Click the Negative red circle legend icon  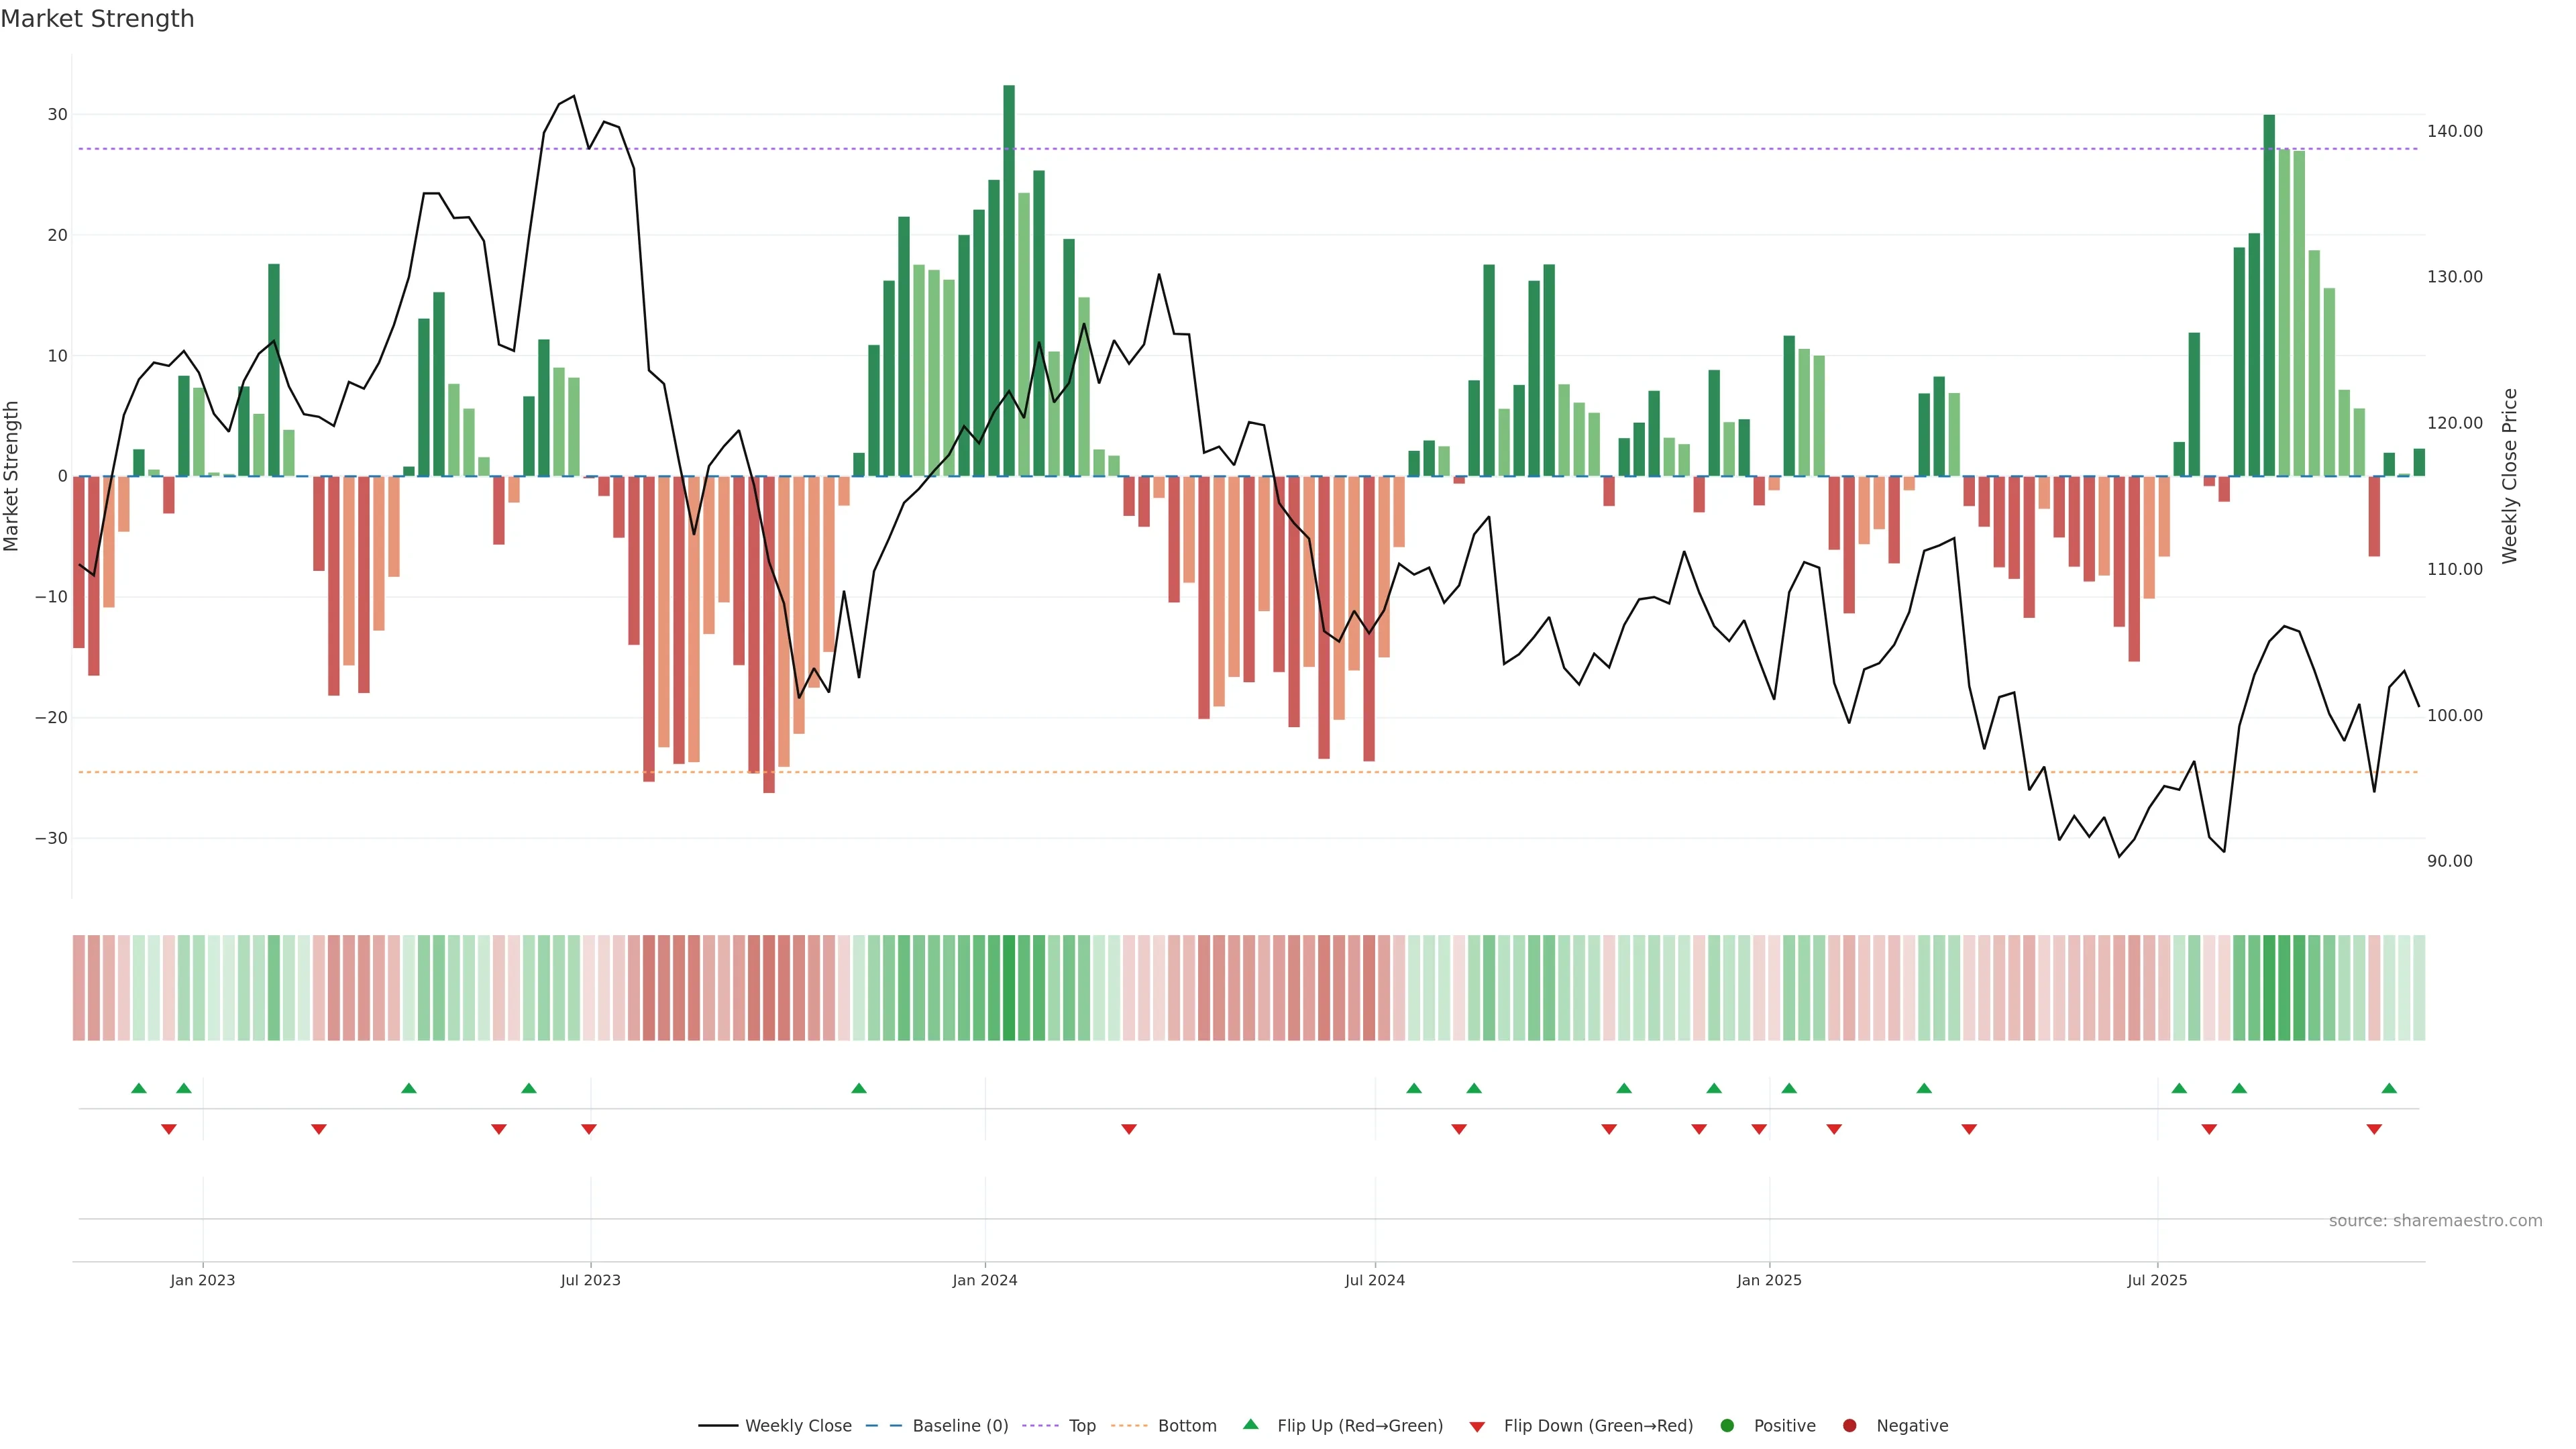coord(1849,1425)
